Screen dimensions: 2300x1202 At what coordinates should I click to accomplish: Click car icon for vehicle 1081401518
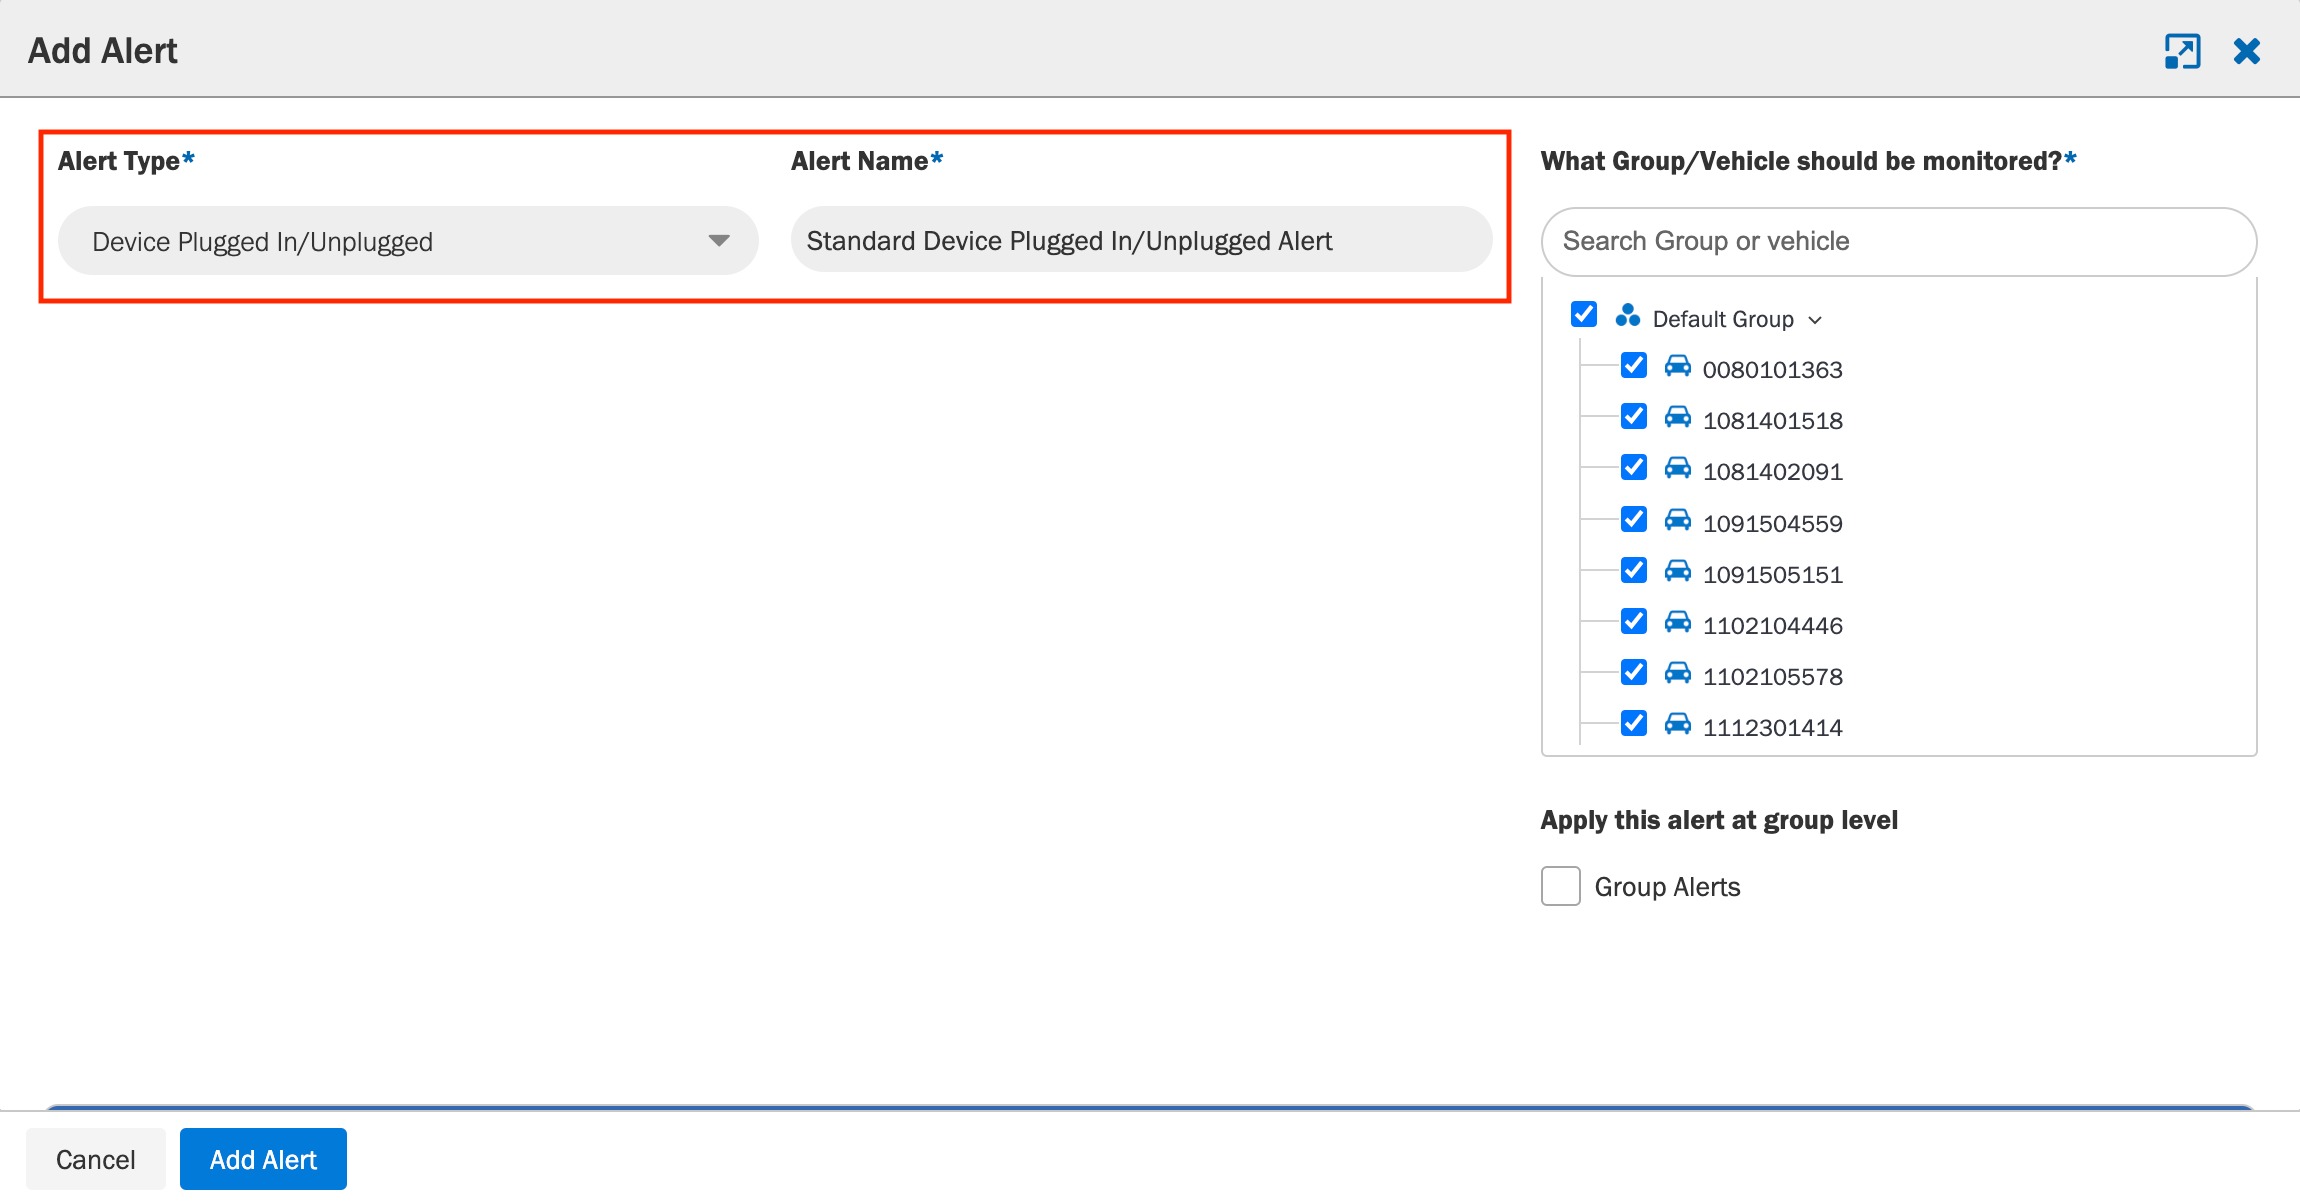point(1677,417)
